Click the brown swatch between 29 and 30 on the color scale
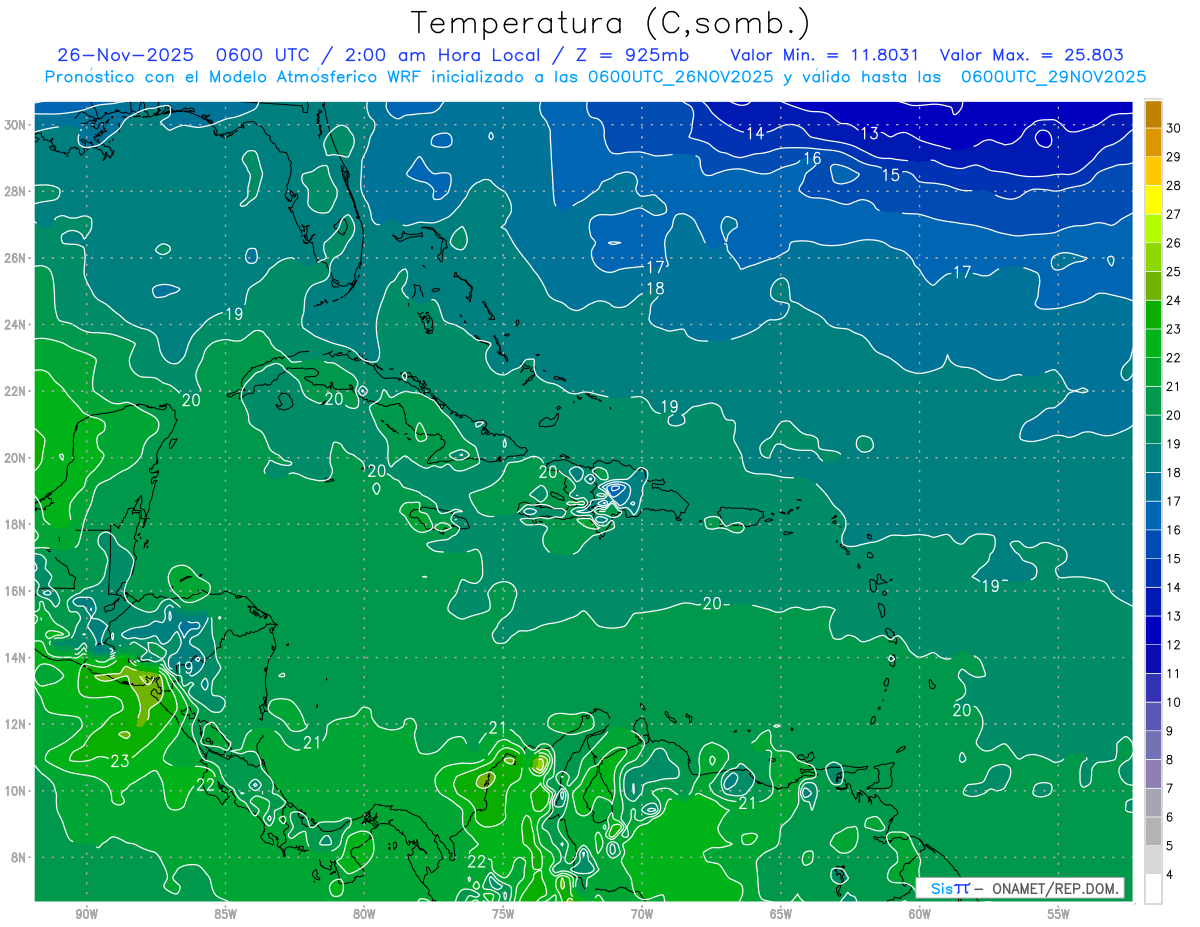Viewport: 1200px width, 927px height. pyautogui.click(x=1153, y=143)
